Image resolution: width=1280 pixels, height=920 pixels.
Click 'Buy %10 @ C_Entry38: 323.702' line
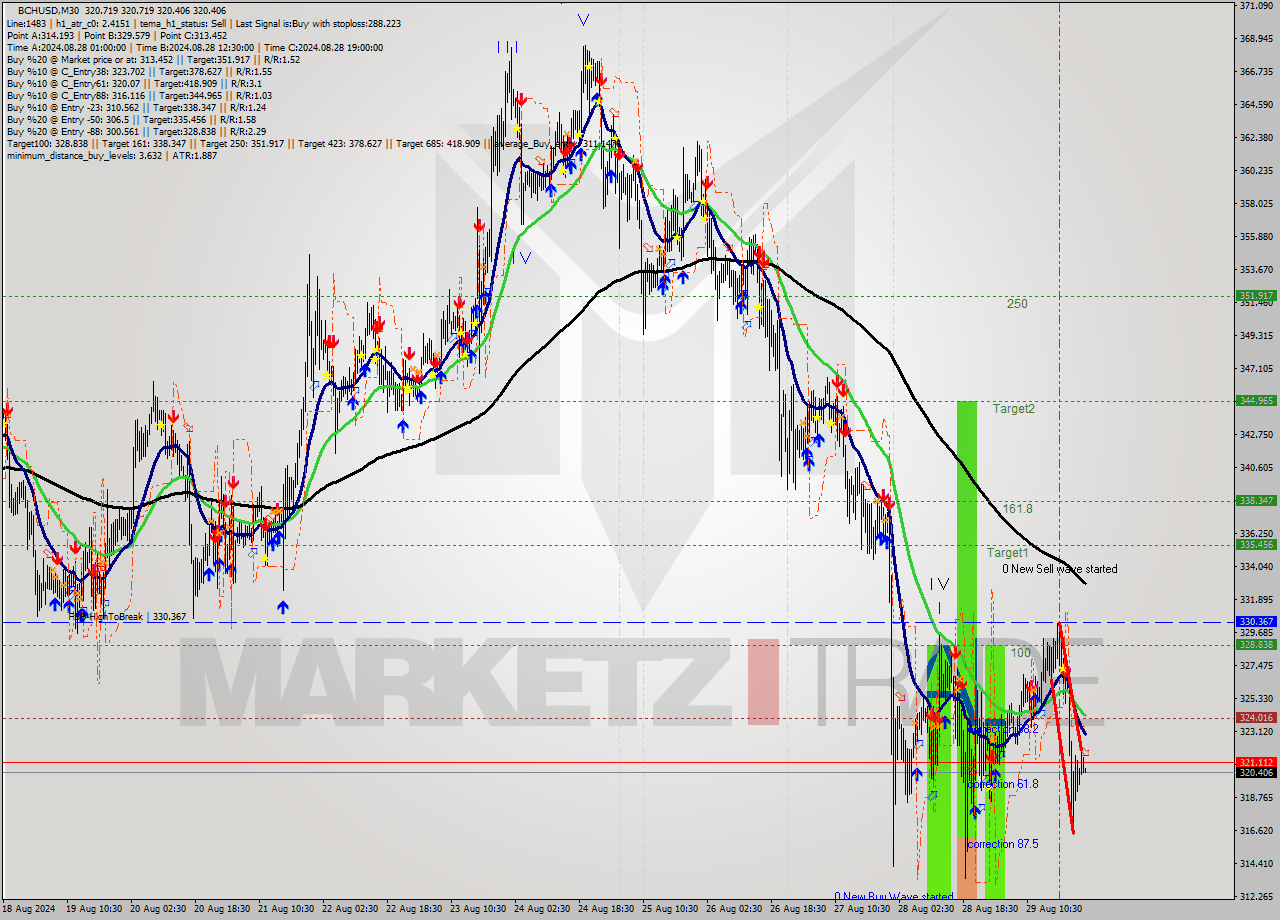138,72
